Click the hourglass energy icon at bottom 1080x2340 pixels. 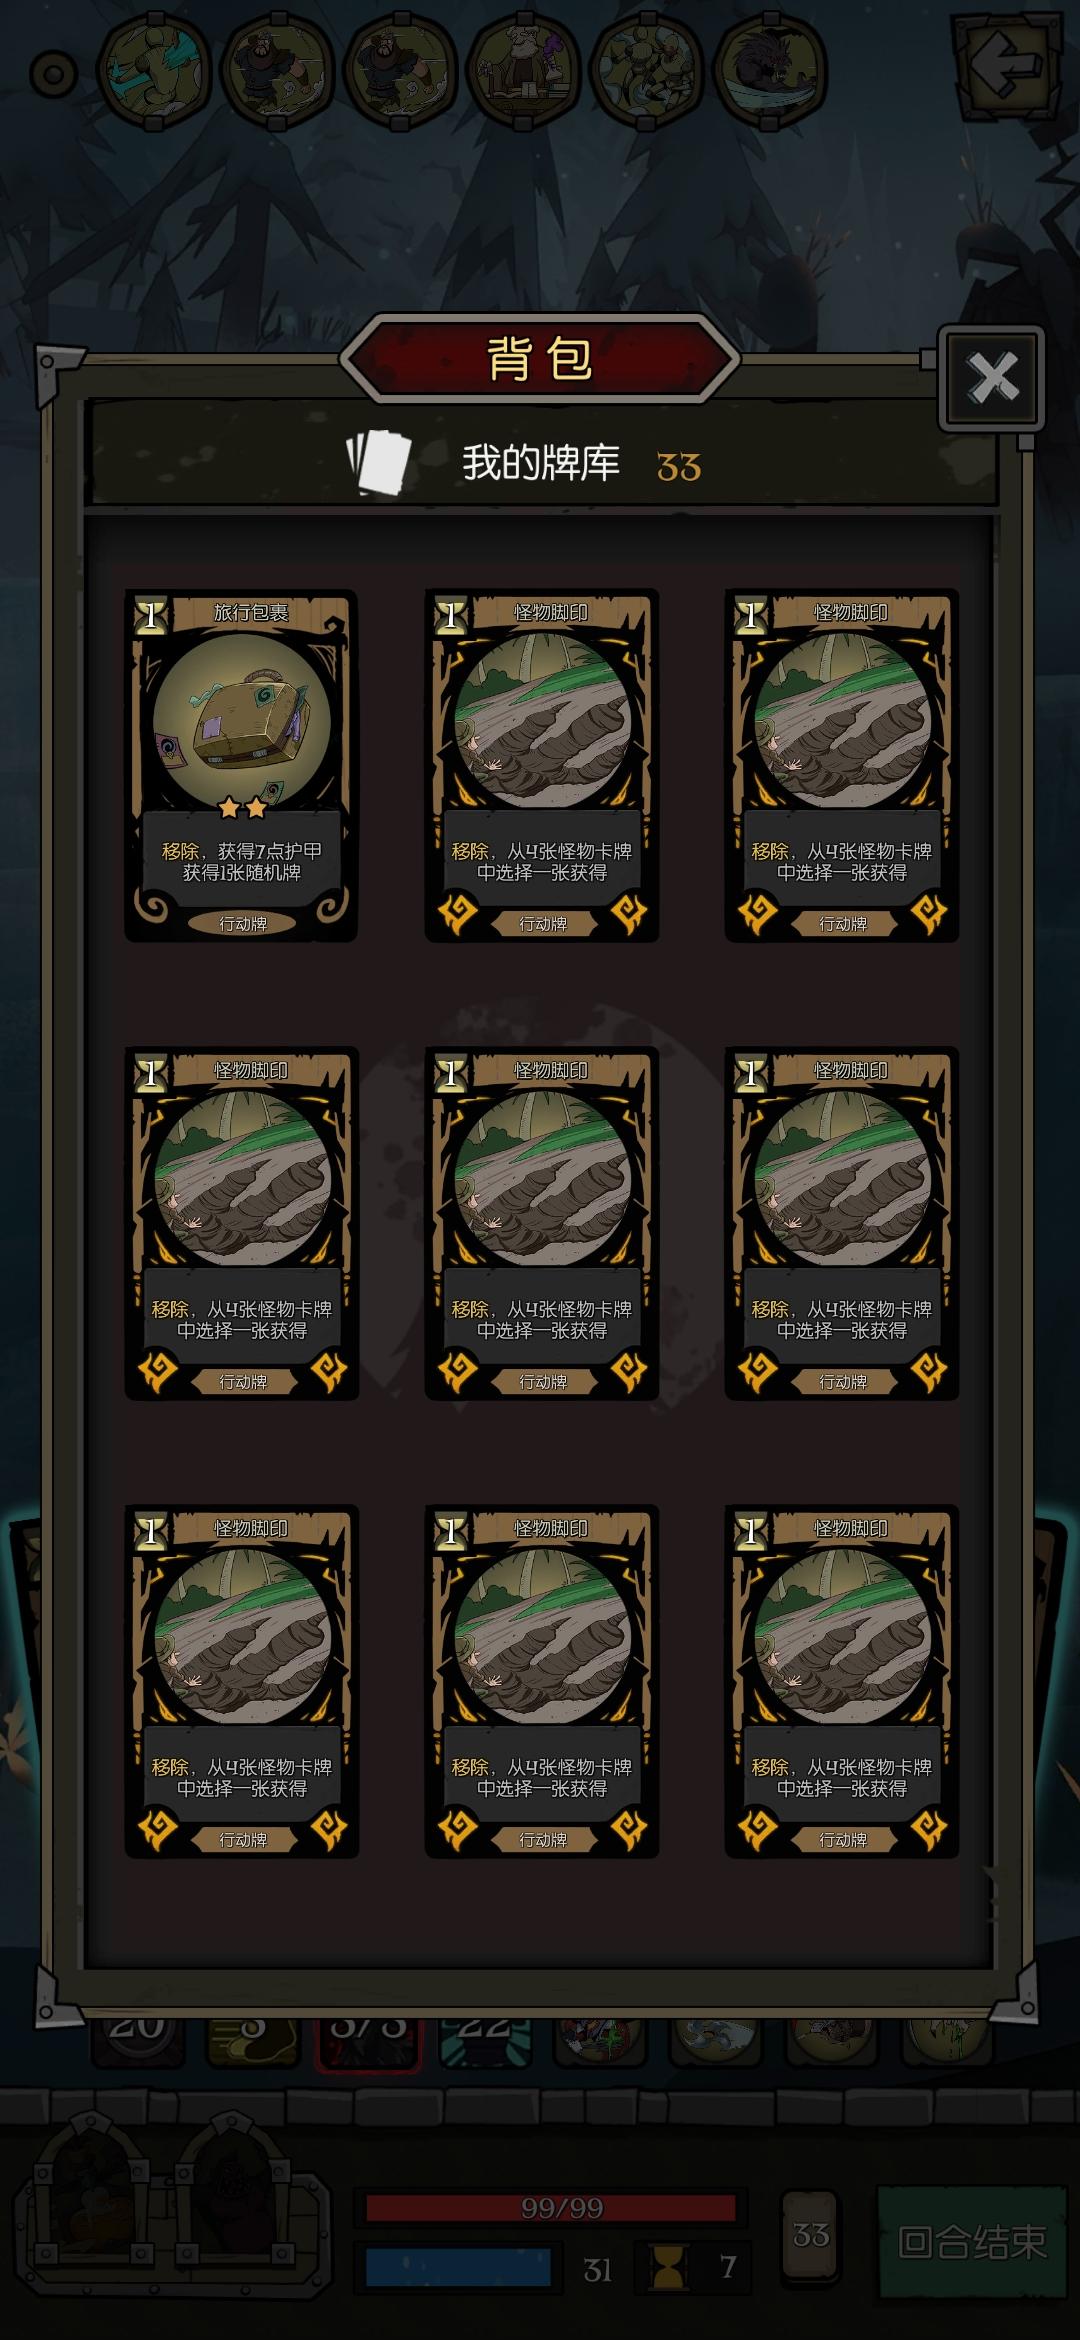point(667,2267)
